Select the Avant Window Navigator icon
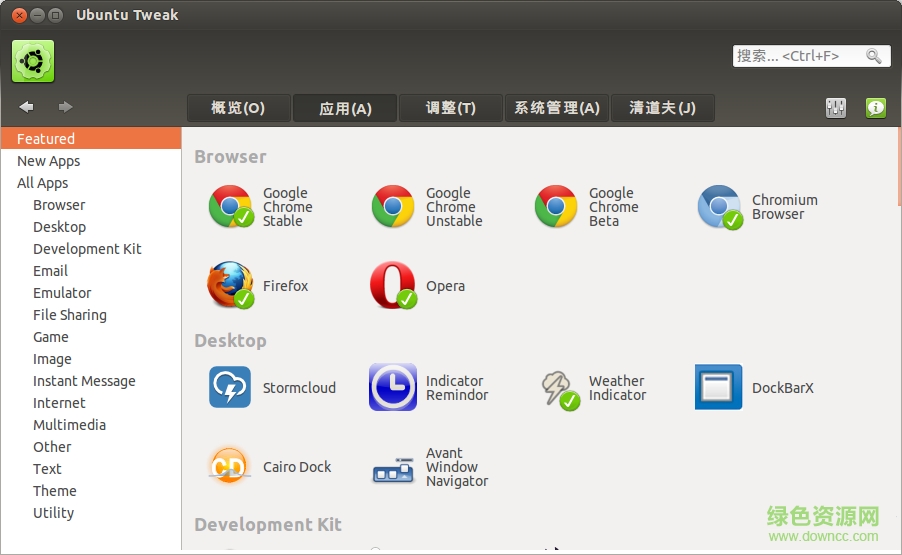The image size is (902, 555). point(393,467)
